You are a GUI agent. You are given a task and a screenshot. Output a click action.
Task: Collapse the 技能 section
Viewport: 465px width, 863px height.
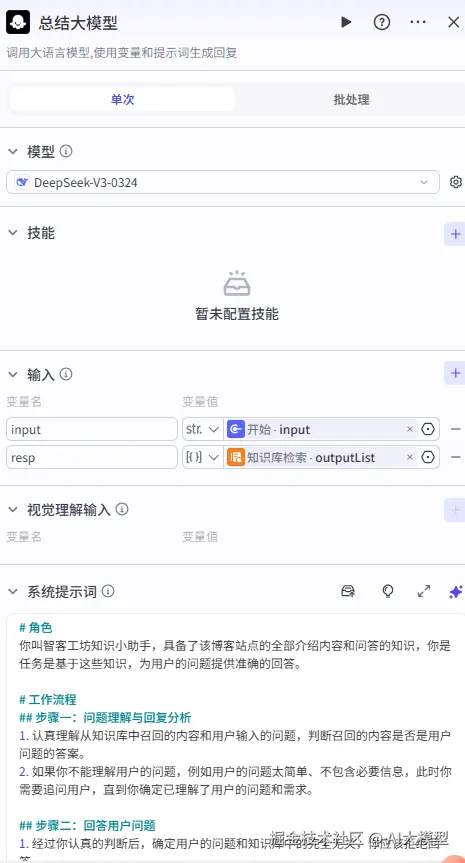13,233
